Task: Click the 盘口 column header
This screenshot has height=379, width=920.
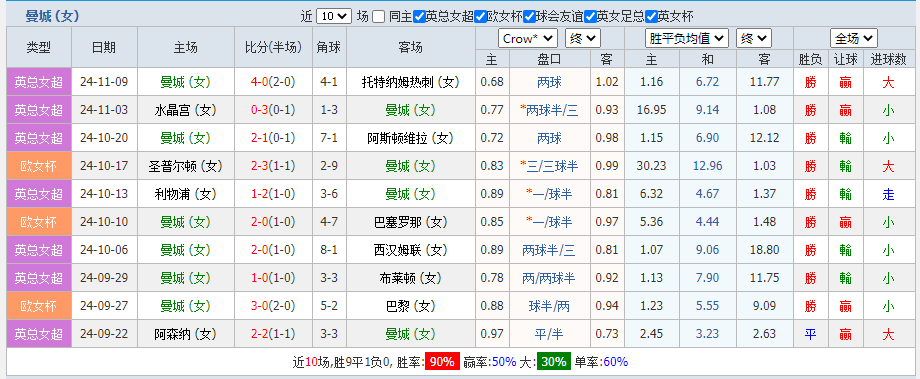Action: (549, 59)
